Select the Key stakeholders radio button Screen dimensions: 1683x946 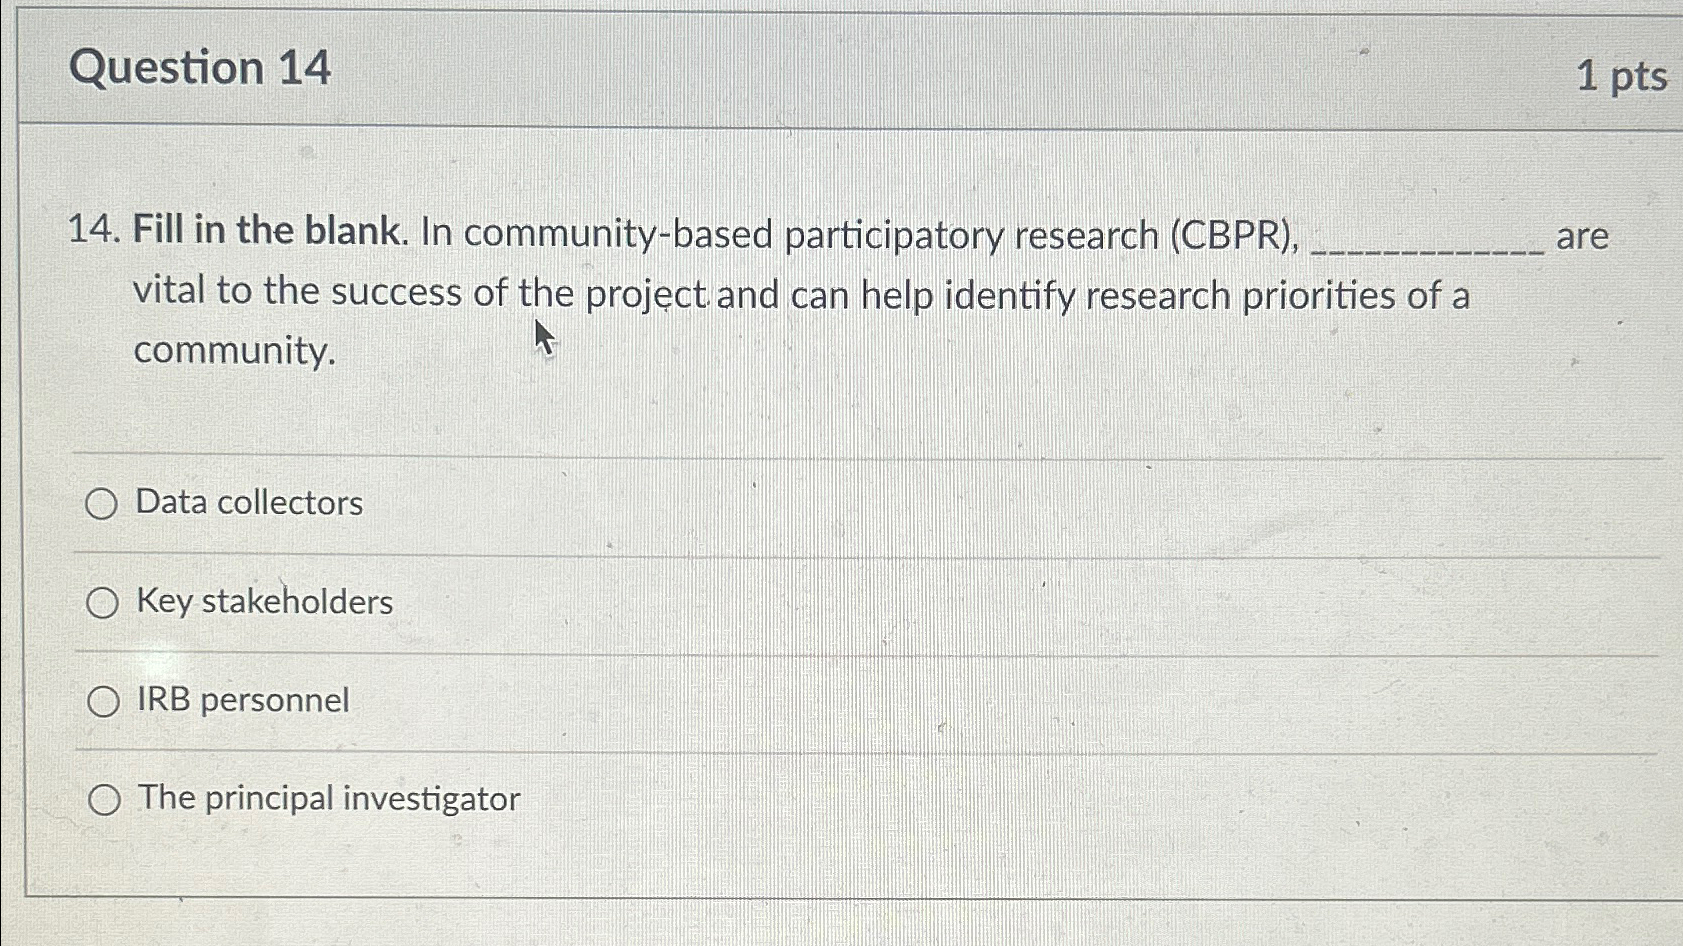click(103, 603)
